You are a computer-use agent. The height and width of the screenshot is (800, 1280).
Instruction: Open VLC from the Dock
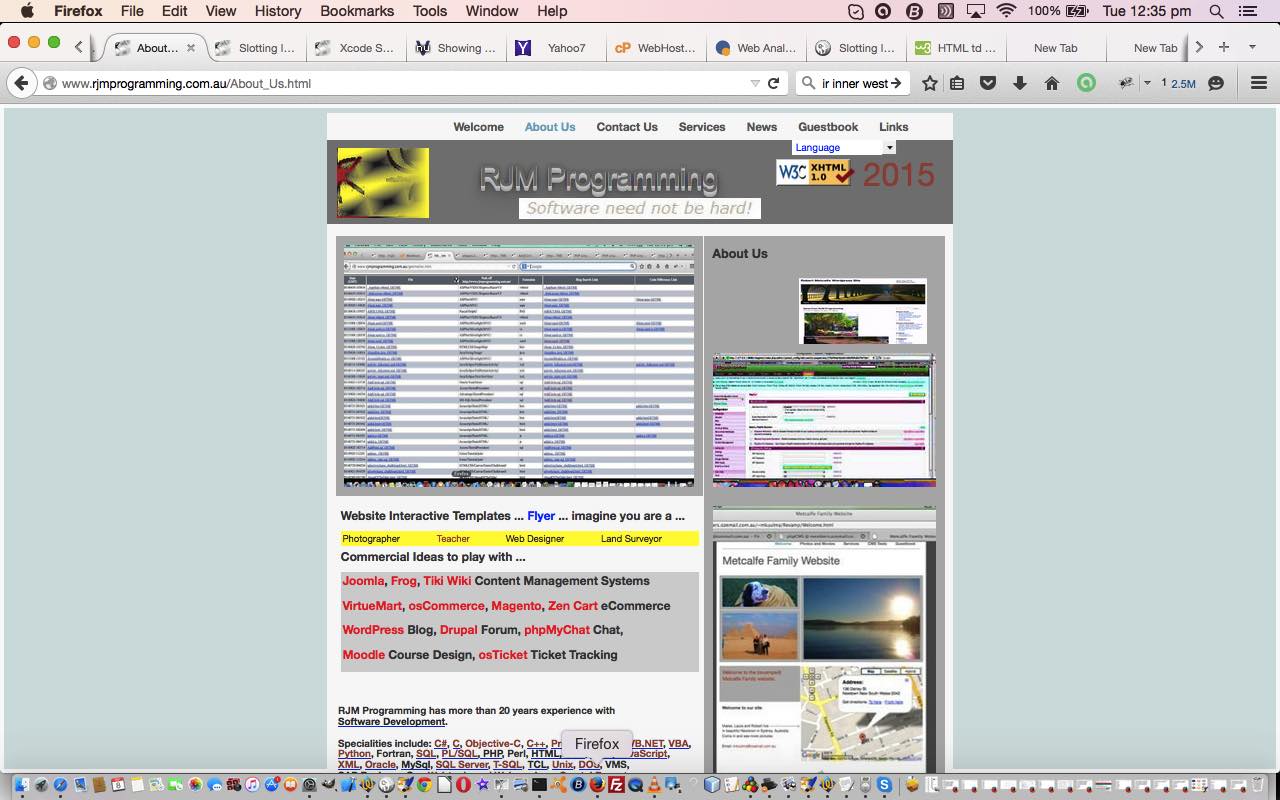click(654, 786)
